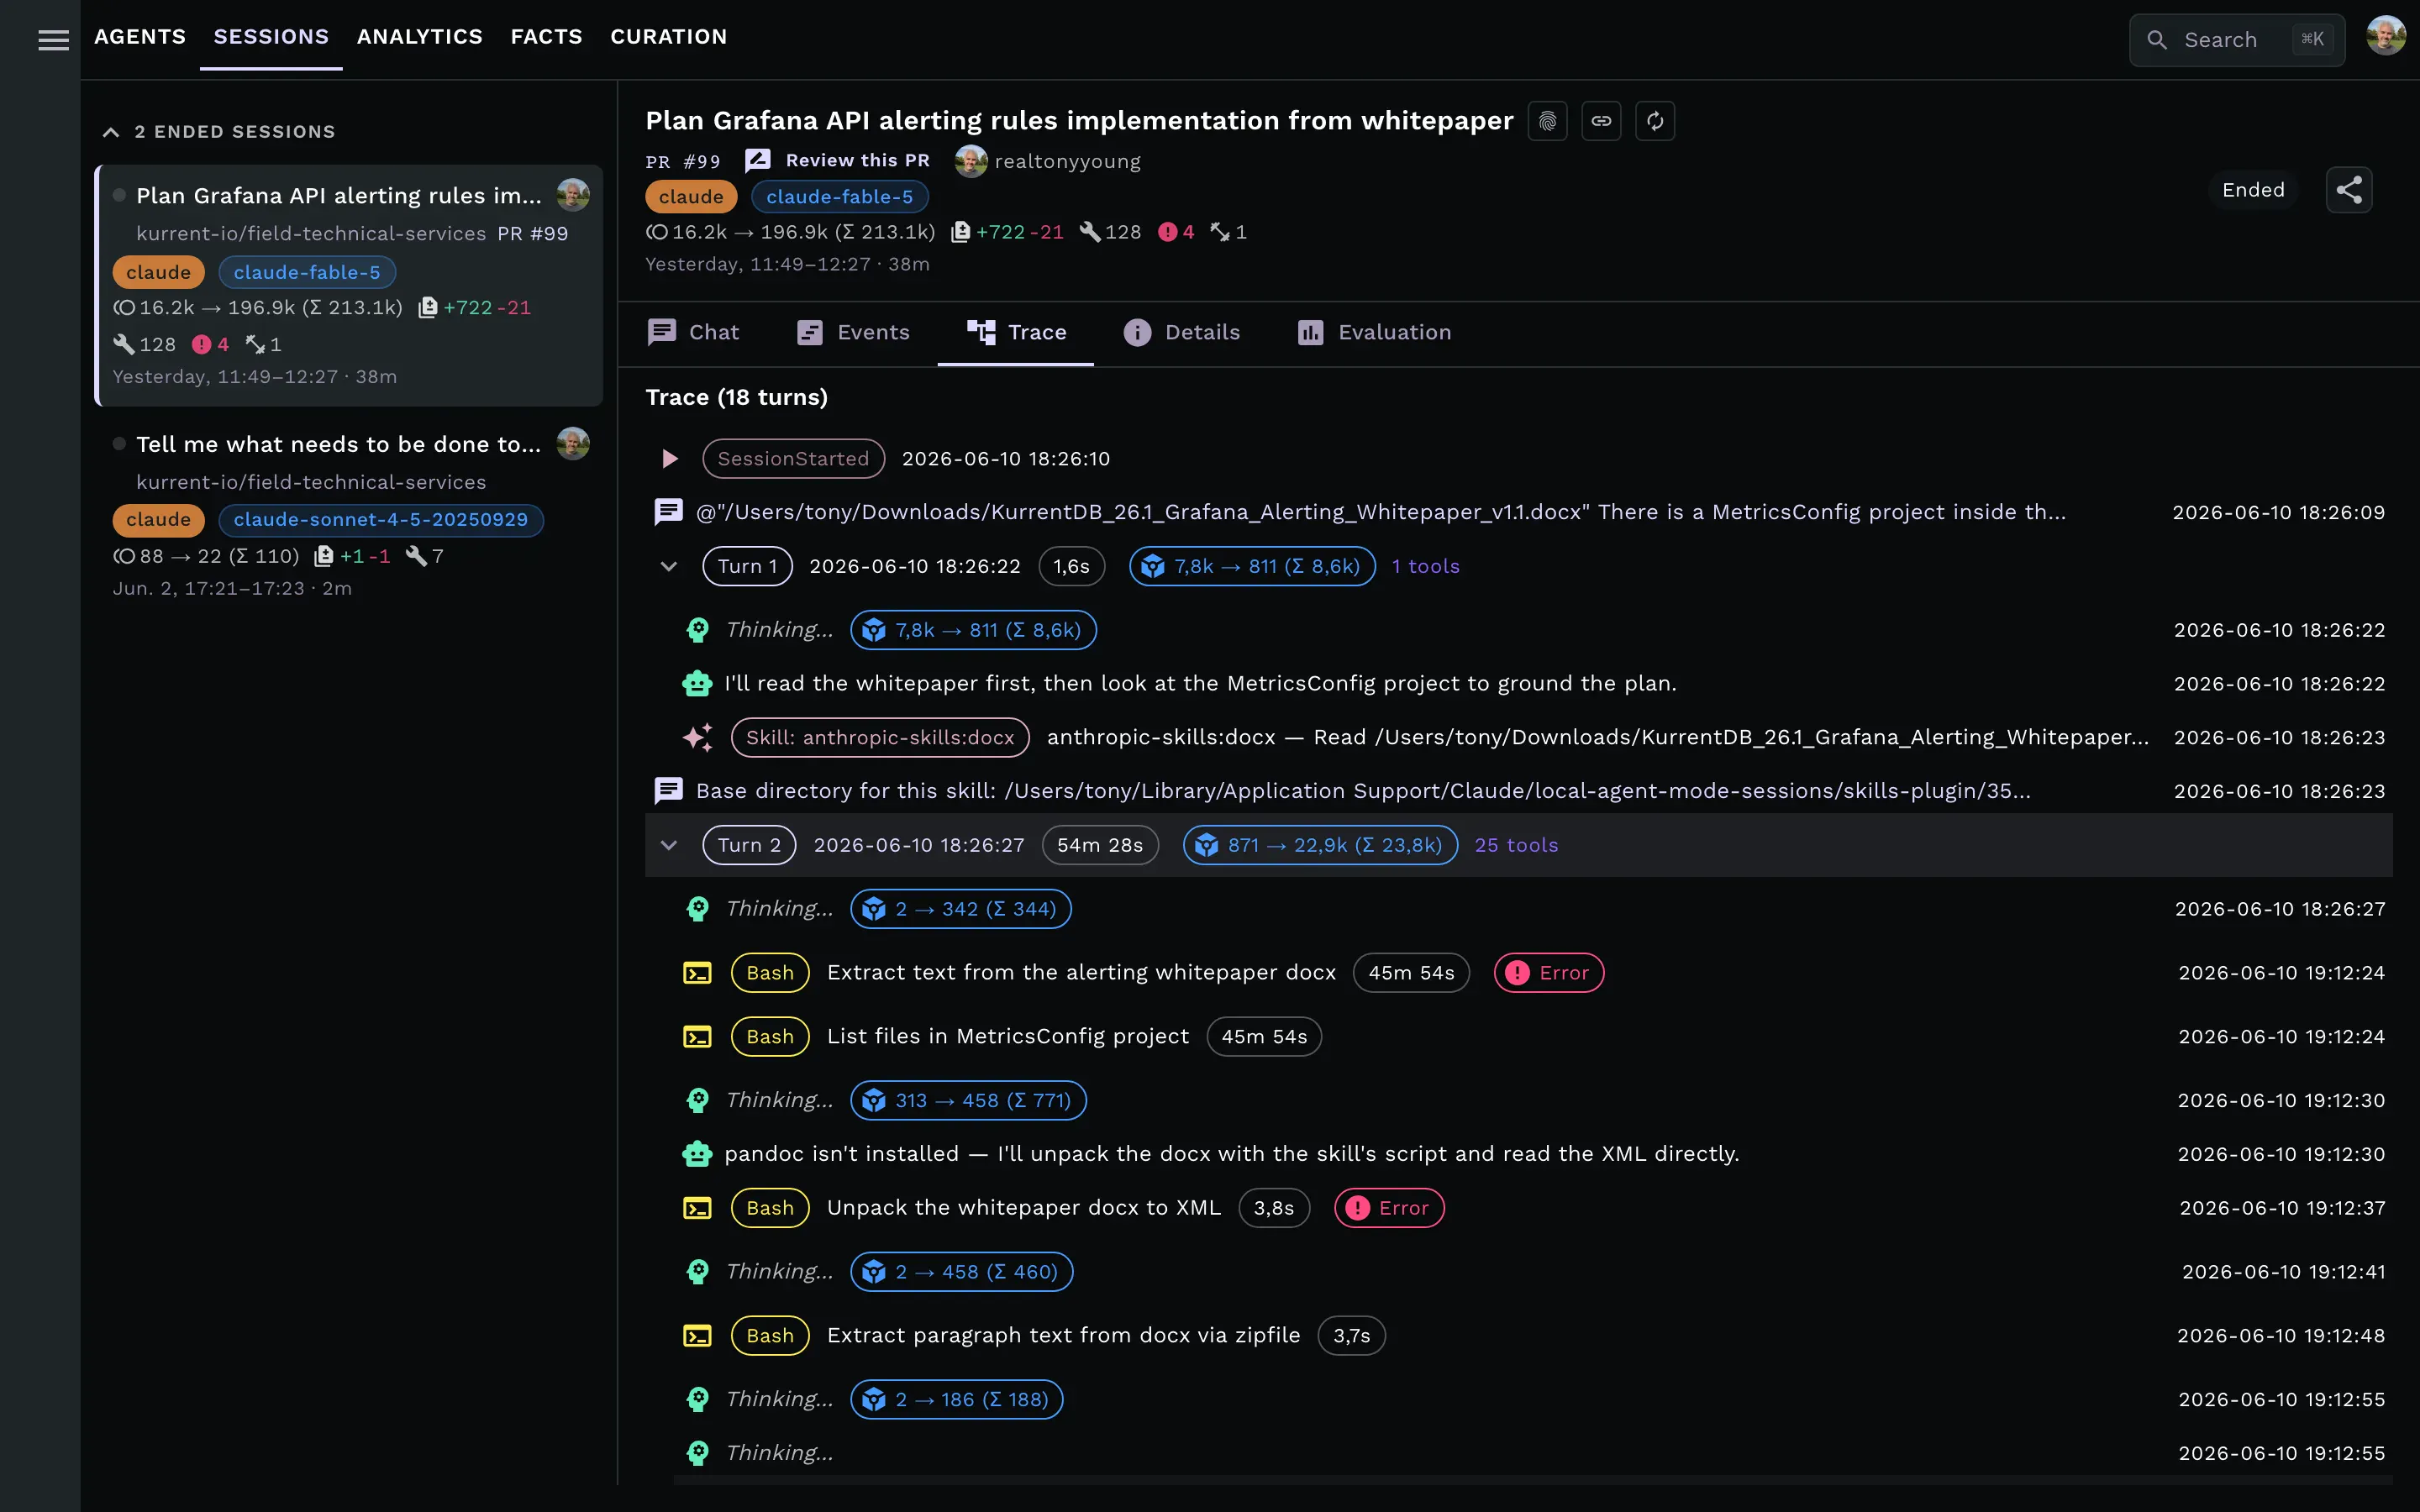2420x1512 pixels.
Task: Open the Events tab
Action: click(x=853, y=333)
